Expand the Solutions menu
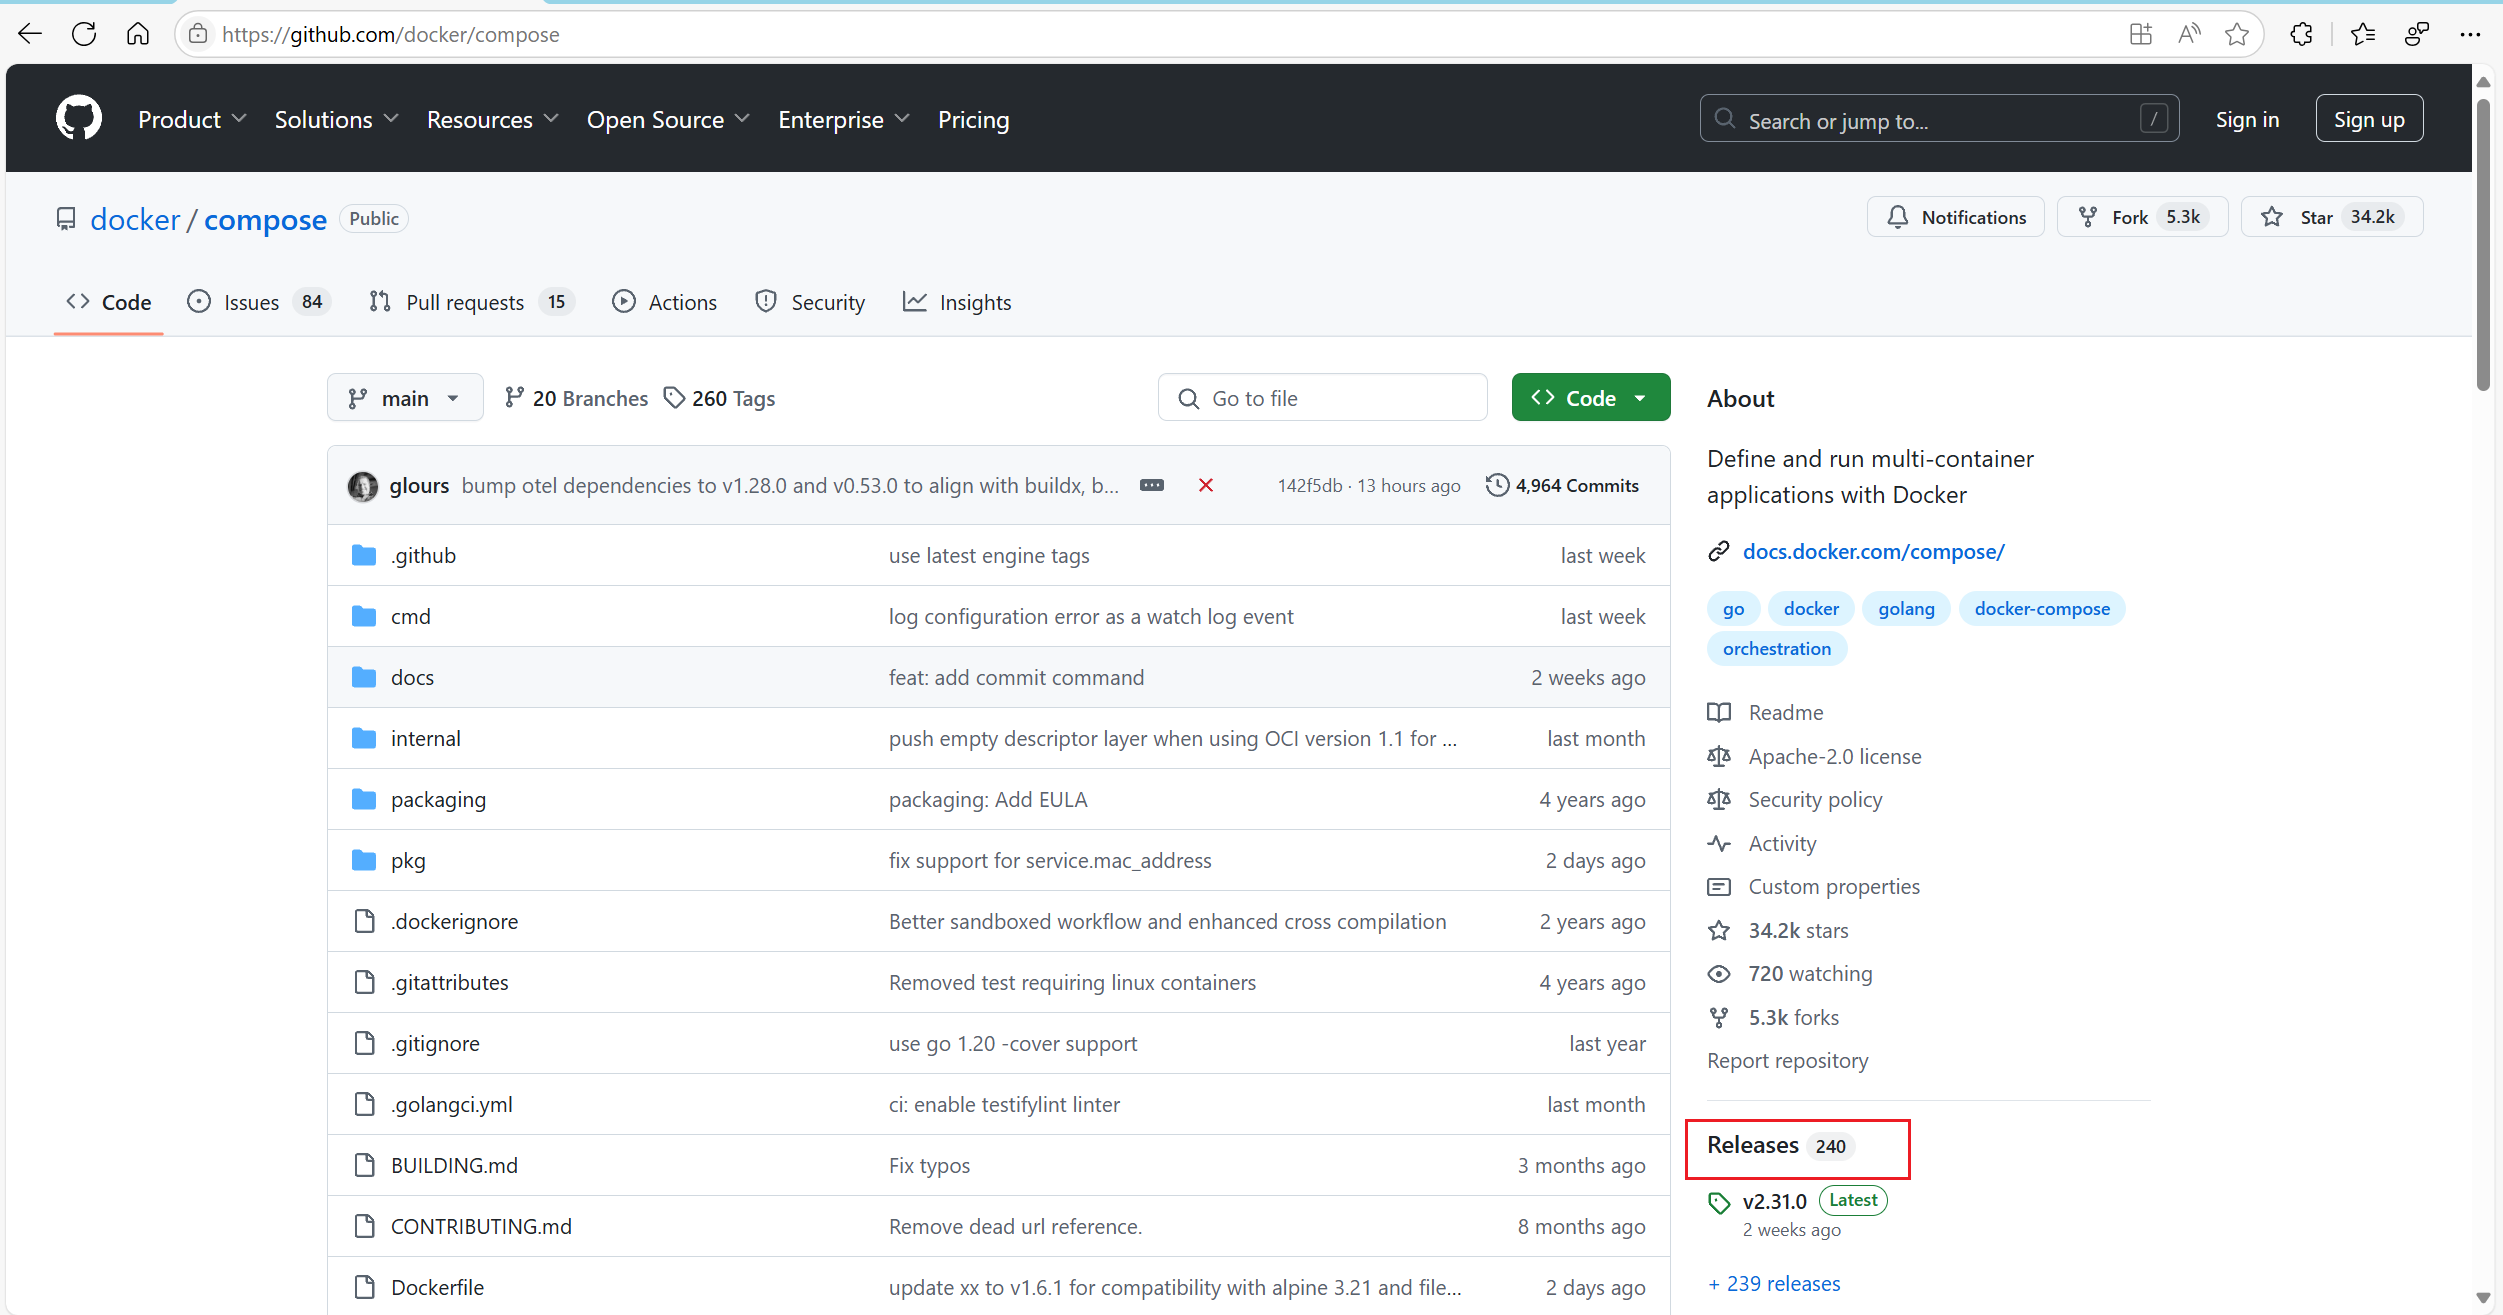Image resolution: width=2503 pixels, height=1315 pixels. pyautogui.click(x=337, y=120)
